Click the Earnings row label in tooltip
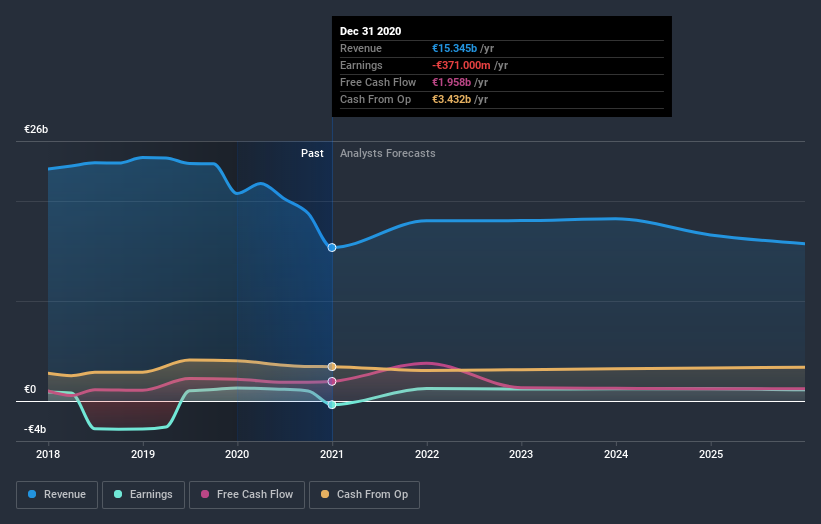821x524 pixels. click(361, 65)
